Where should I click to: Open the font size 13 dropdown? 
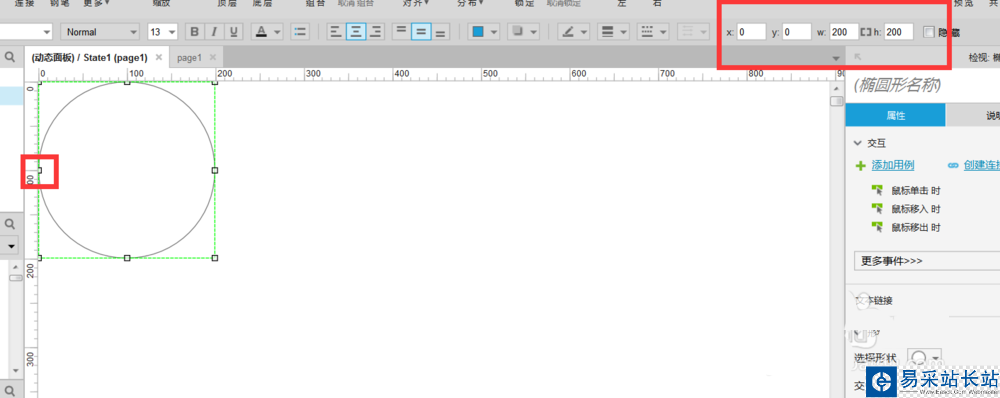coord(162,32)
